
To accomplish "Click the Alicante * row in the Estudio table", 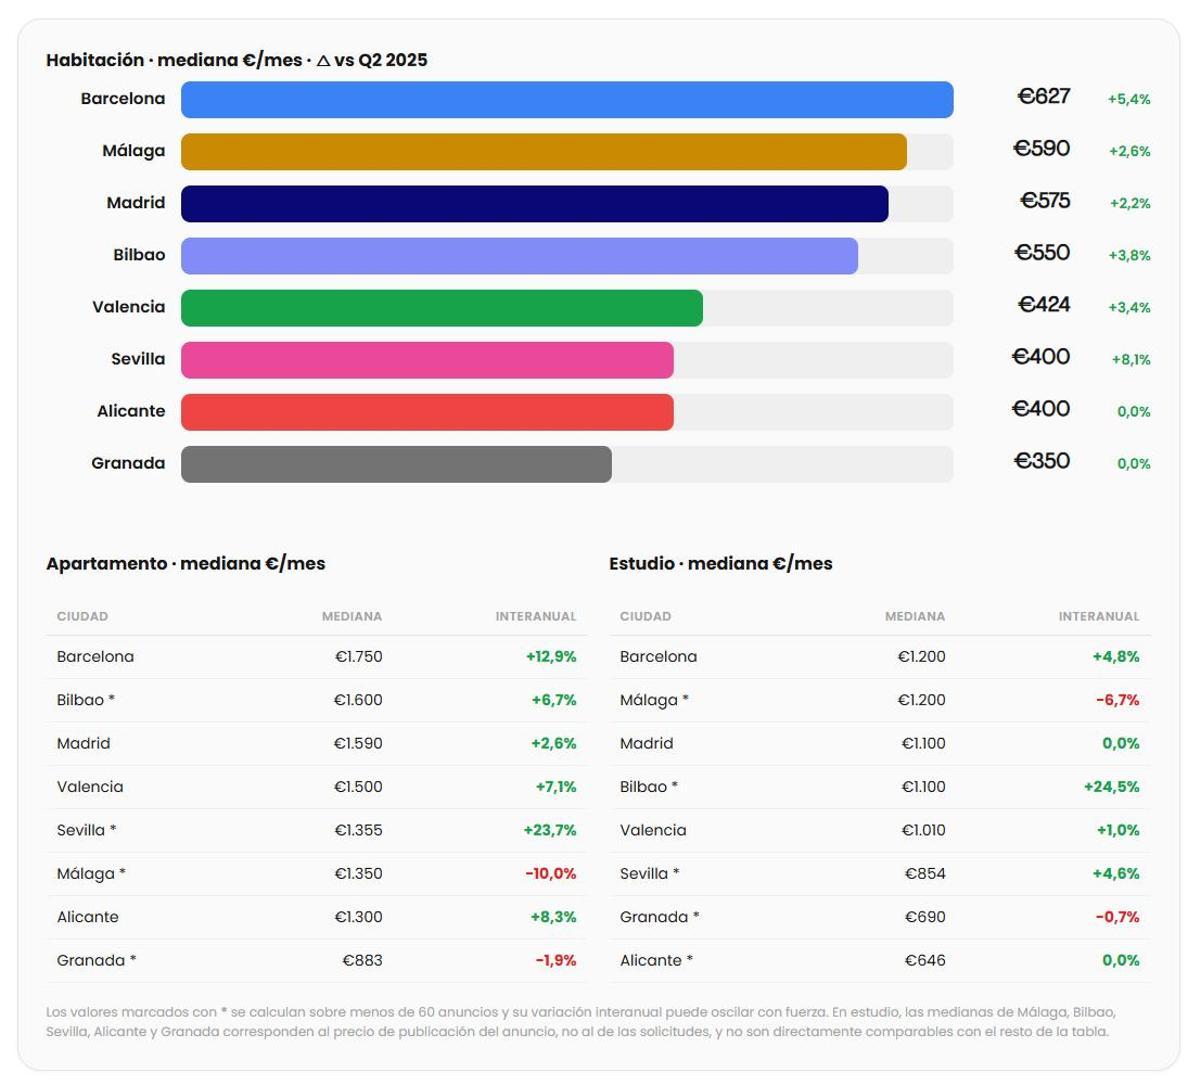I will pyautogui.click(x=880, y=960).
